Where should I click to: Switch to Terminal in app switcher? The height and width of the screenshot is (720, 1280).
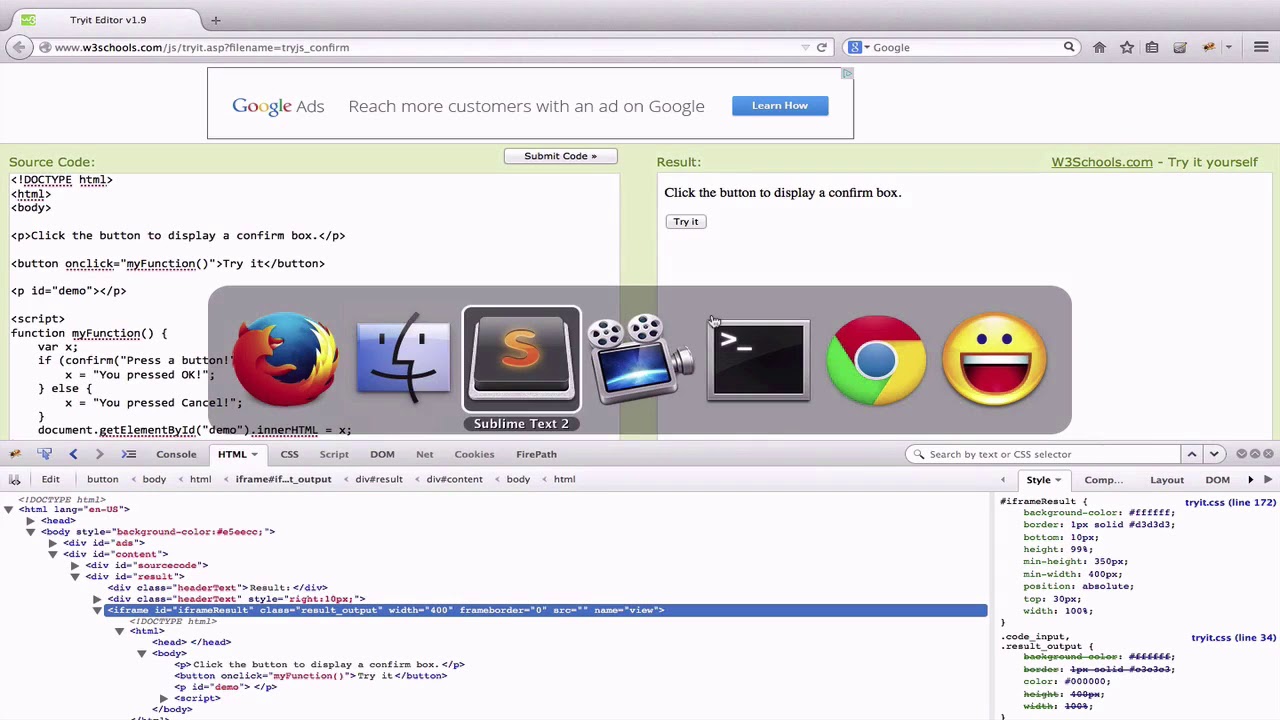coord(758,360)
